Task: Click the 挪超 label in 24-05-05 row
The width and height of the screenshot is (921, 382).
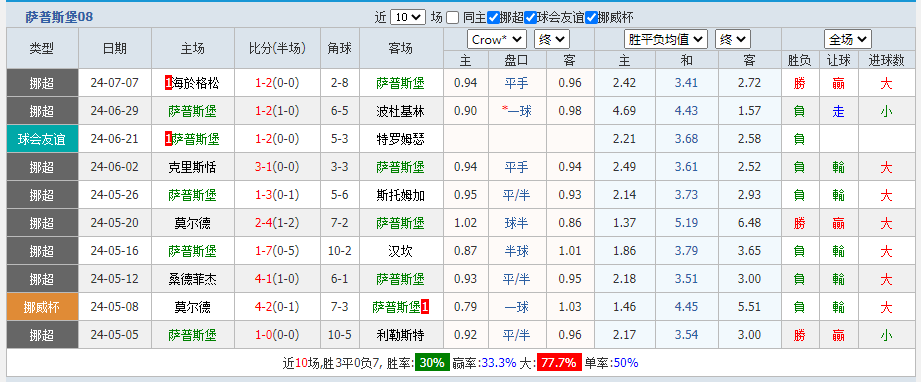Action: click(x=42, y=335)
